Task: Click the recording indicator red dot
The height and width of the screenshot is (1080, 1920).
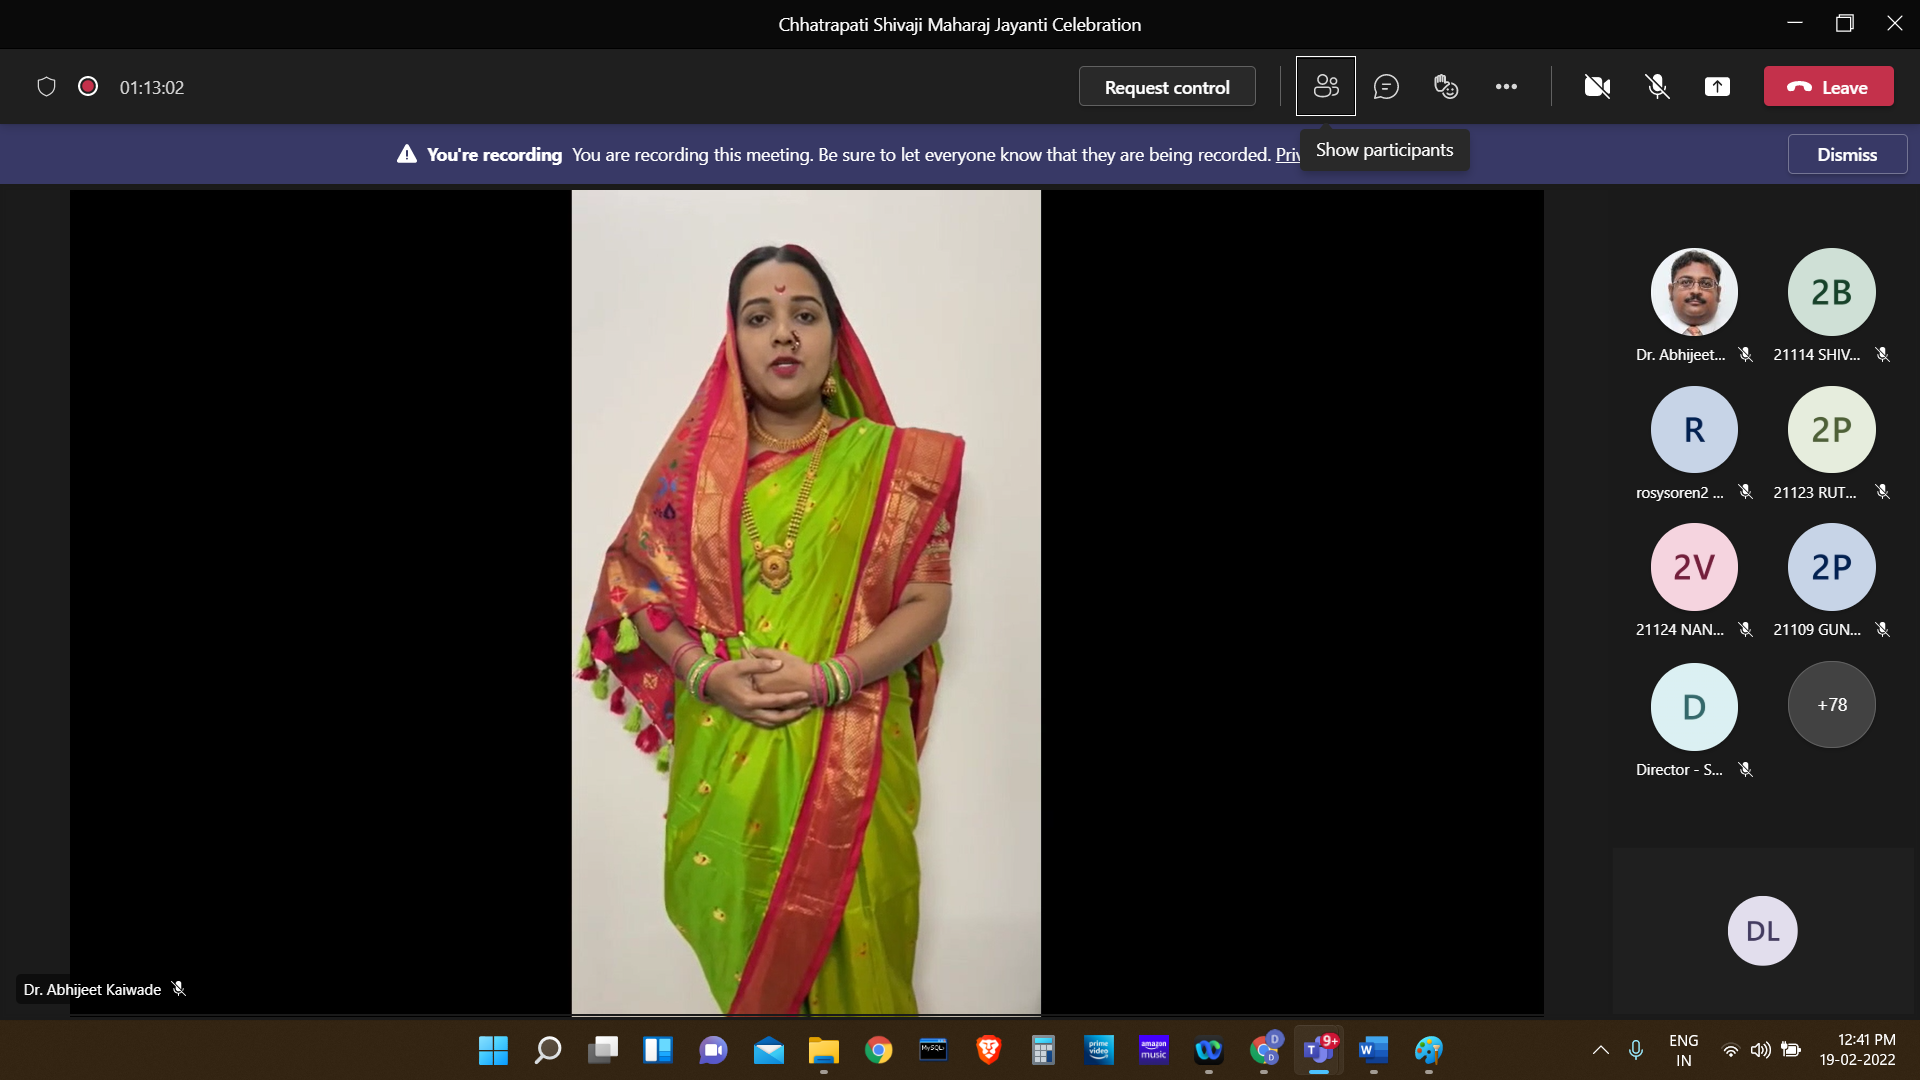Action: point(88,87)
